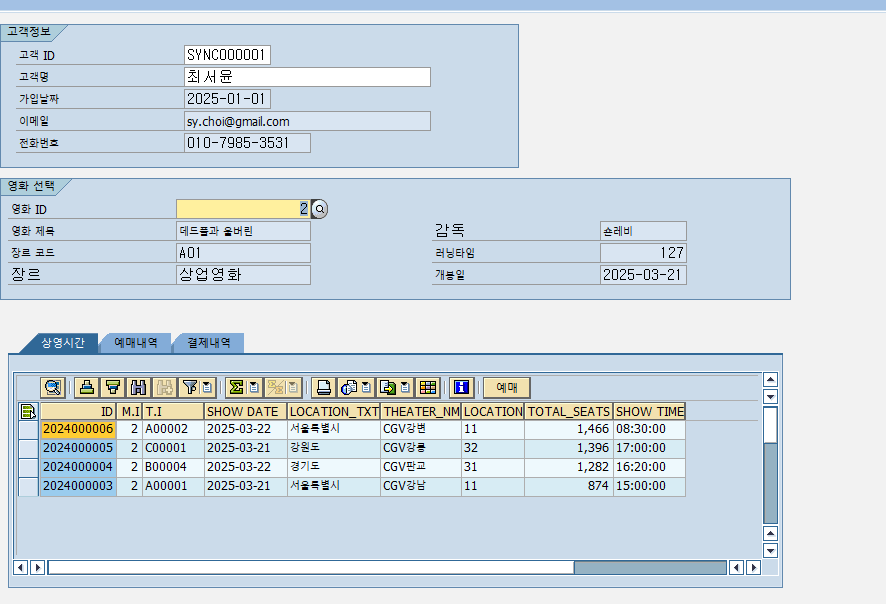
Task: Click the 고객 ID field SYNC000001
Action: click(x=227, y=55)
